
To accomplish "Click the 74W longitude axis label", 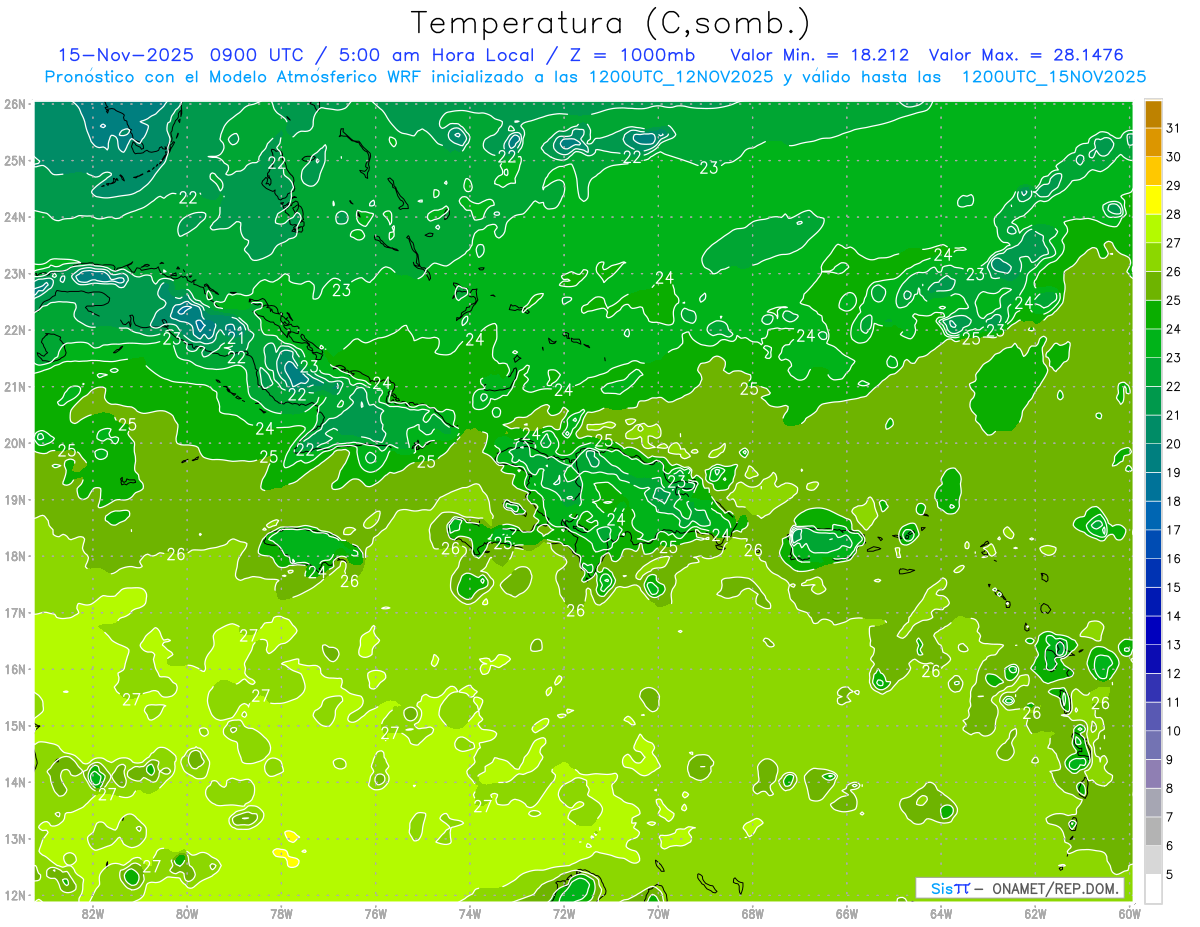I will pos(469,912).
